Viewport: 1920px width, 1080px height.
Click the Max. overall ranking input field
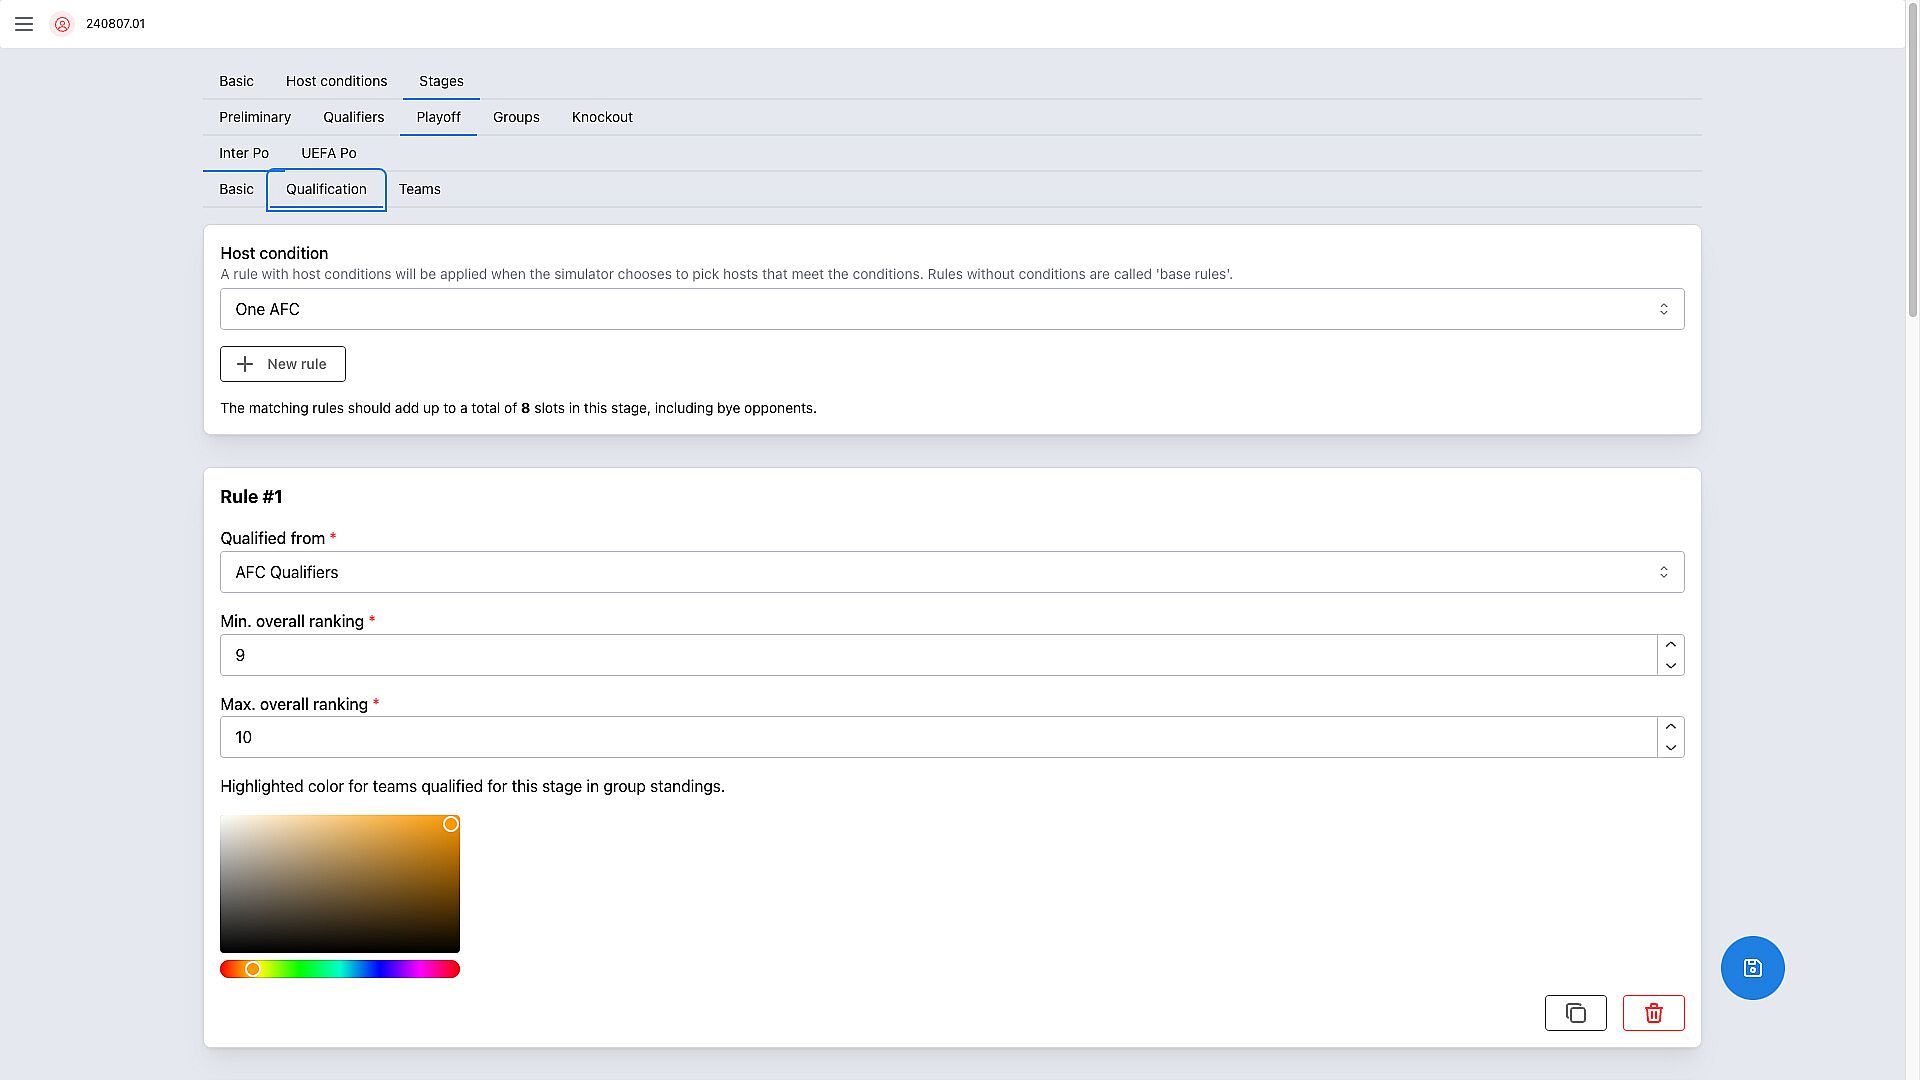click(x=937, y=737)
